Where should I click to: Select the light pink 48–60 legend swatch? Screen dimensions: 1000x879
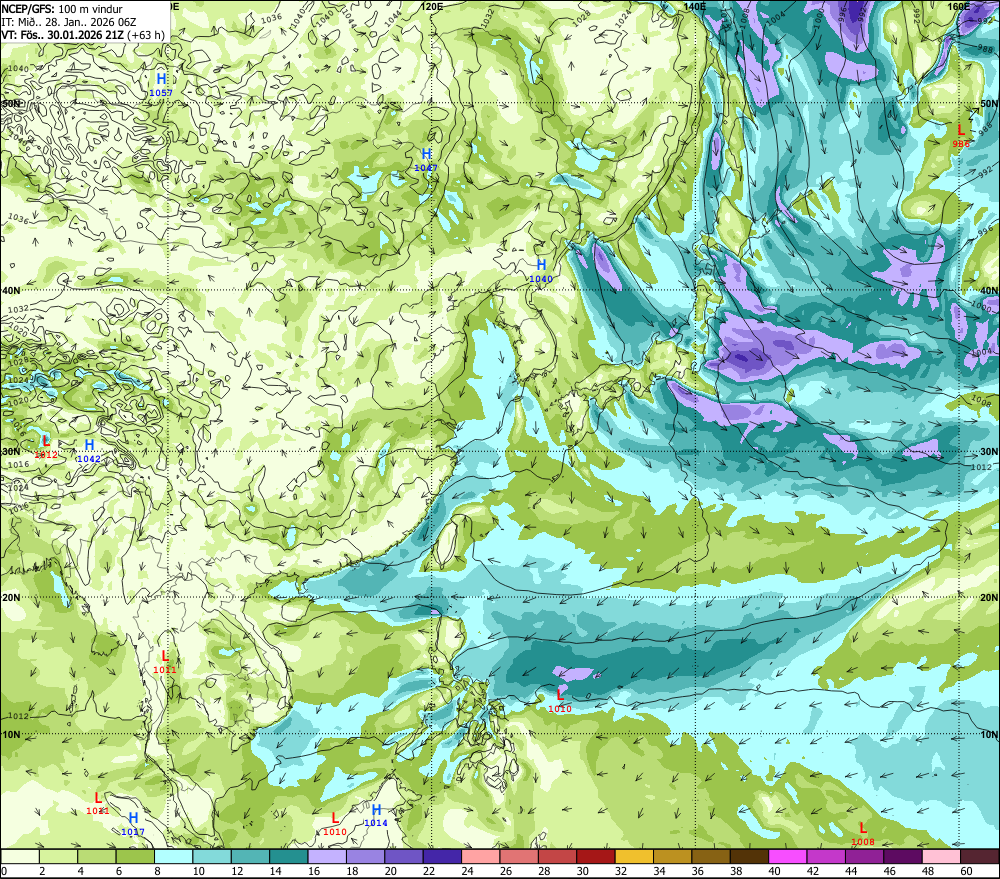[x=941, y=857]
